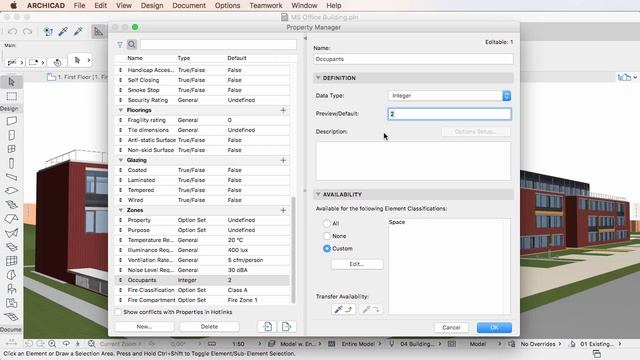Open the Data Type dropdown

(449, 96)
